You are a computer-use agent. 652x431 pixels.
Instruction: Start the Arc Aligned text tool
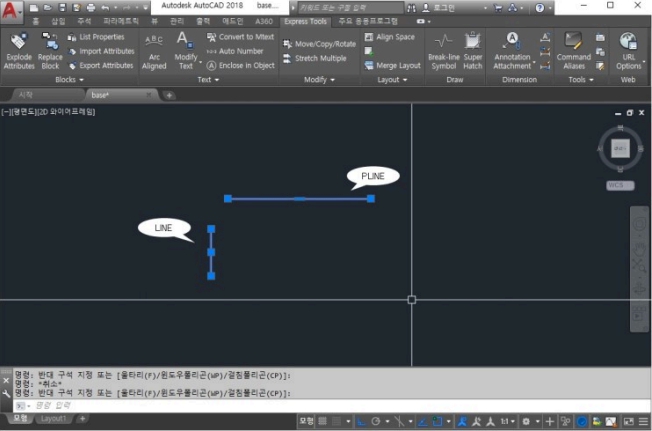[x=154, y=52]
